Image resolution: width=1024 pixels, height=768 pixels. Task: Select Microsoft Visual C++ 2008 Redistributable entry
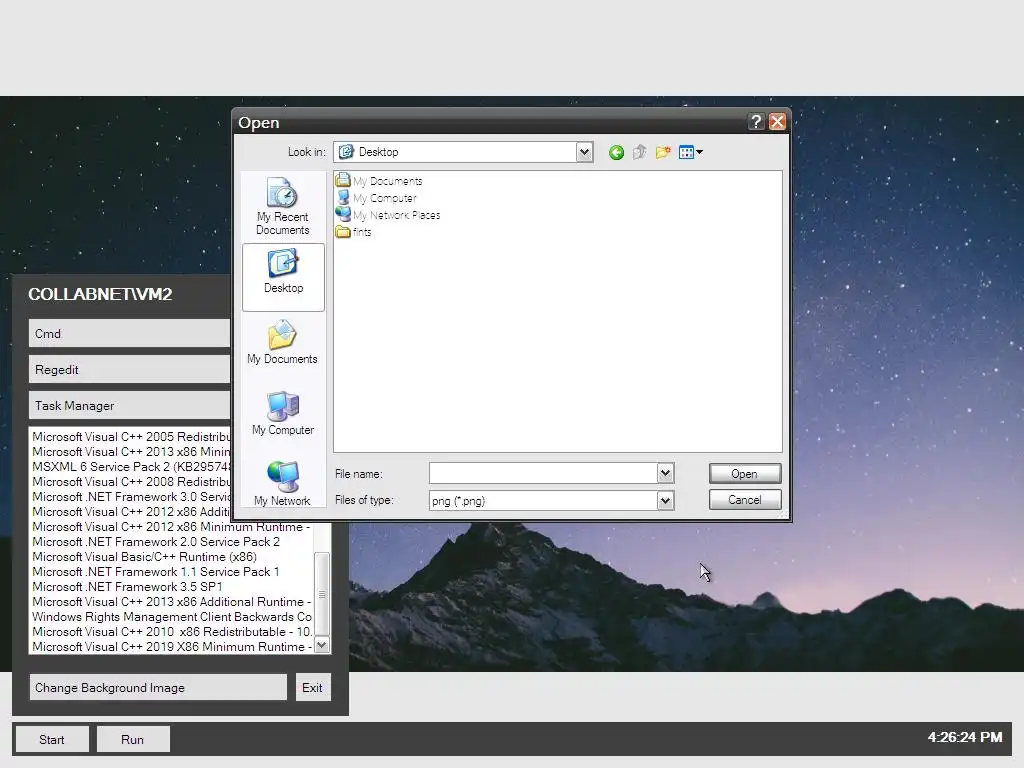pos(131,482)
